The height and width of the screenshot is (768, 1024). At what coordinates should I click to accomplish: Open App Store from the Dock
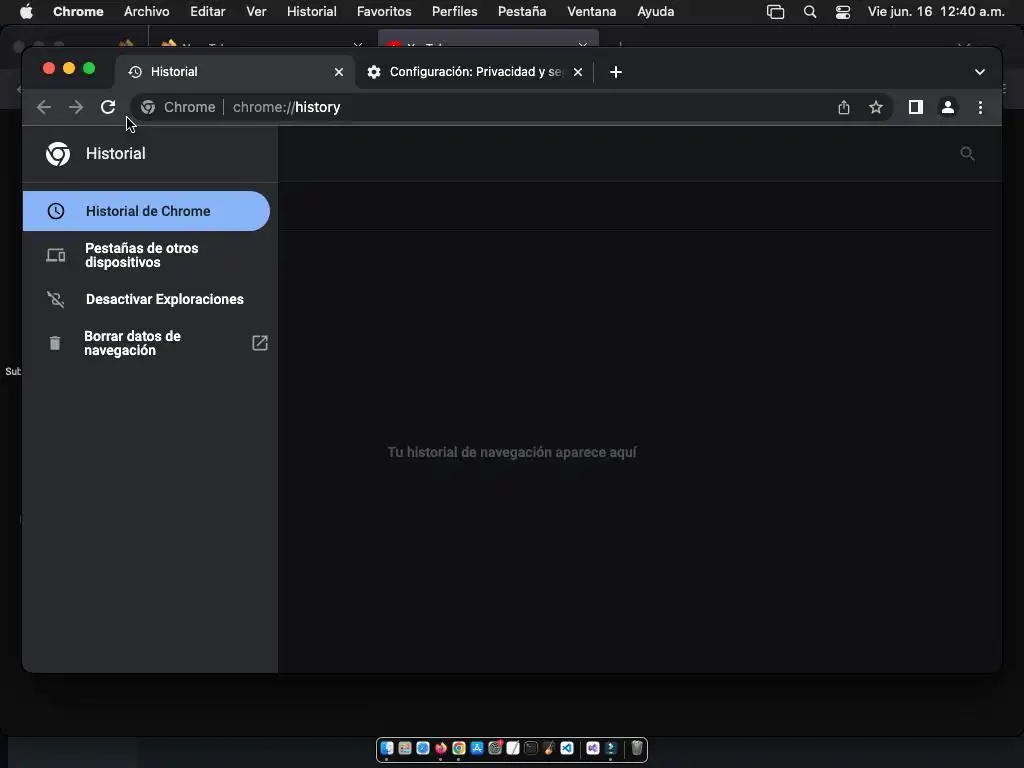(x=477, y=748)
